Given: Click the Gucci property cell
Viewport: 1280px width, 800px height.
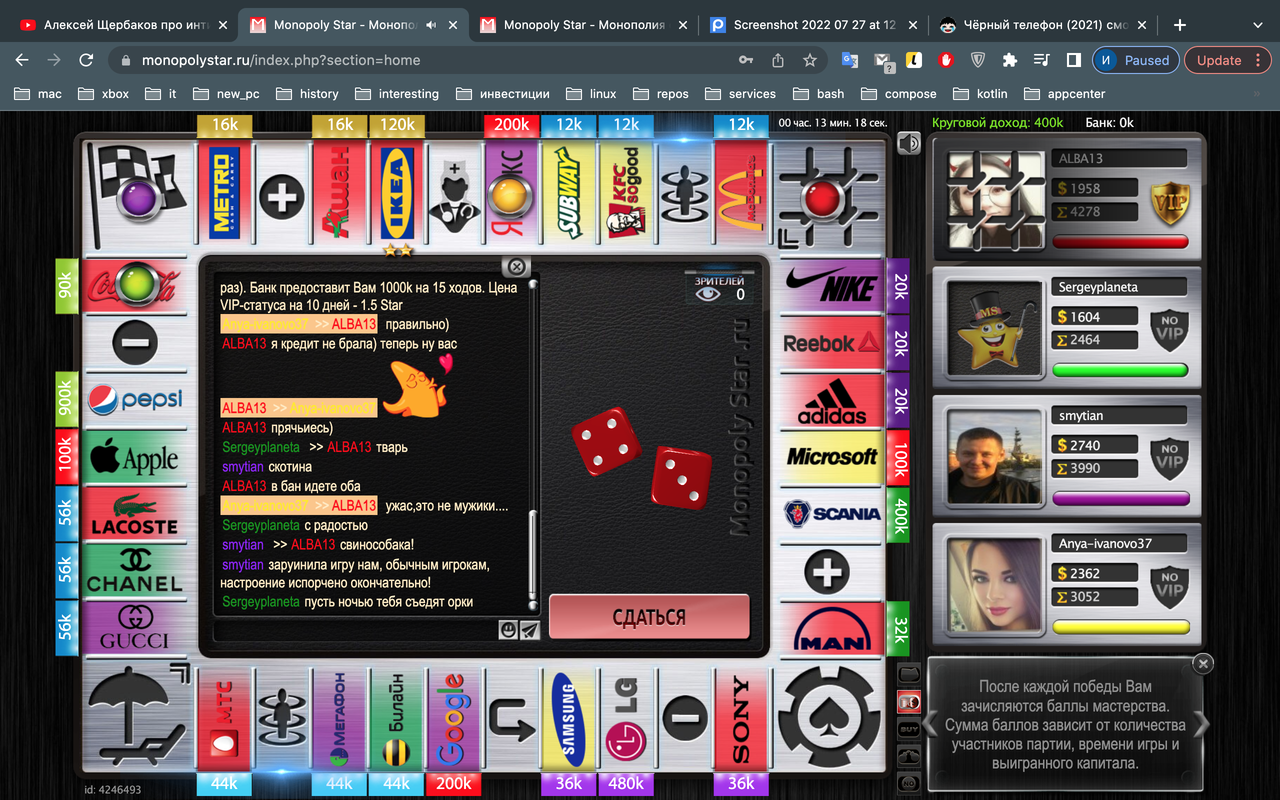Looking at the screenshot, I should (134, 630).
